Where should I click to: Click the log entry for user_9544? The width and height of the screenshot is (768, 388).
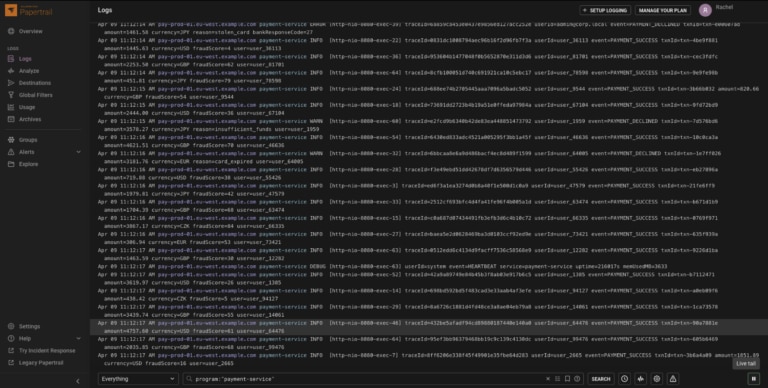pyautogui.click(x=429, y=93)
